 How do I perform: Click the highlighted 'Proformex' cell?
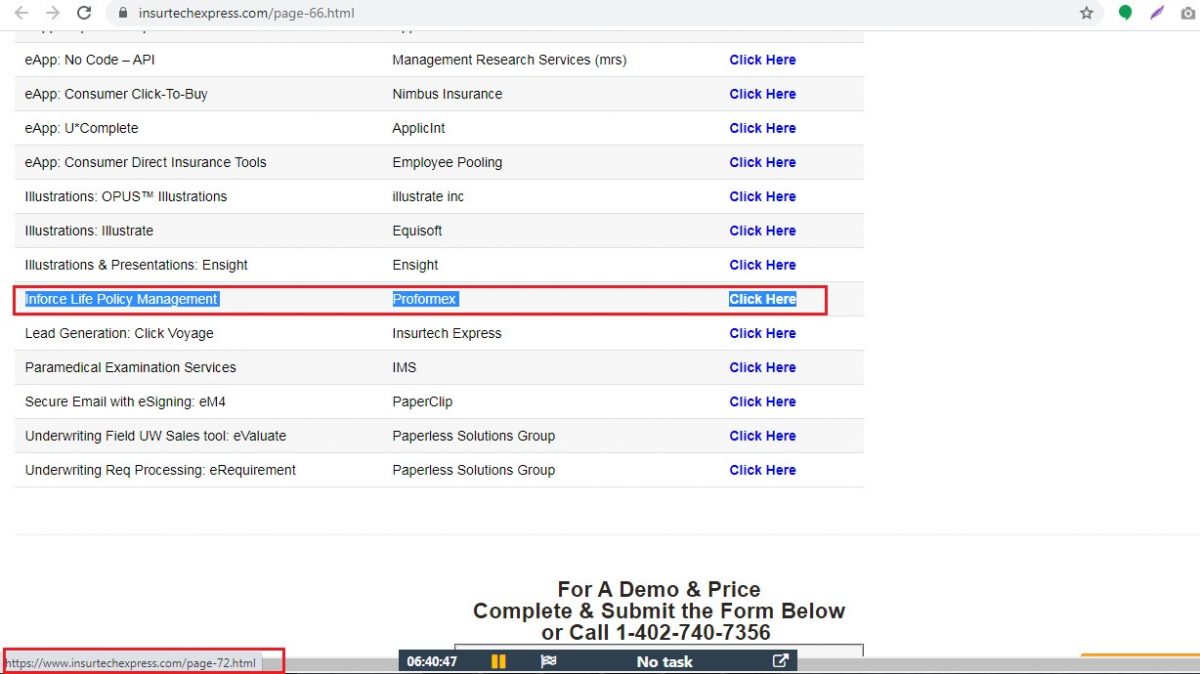(425, 299)
